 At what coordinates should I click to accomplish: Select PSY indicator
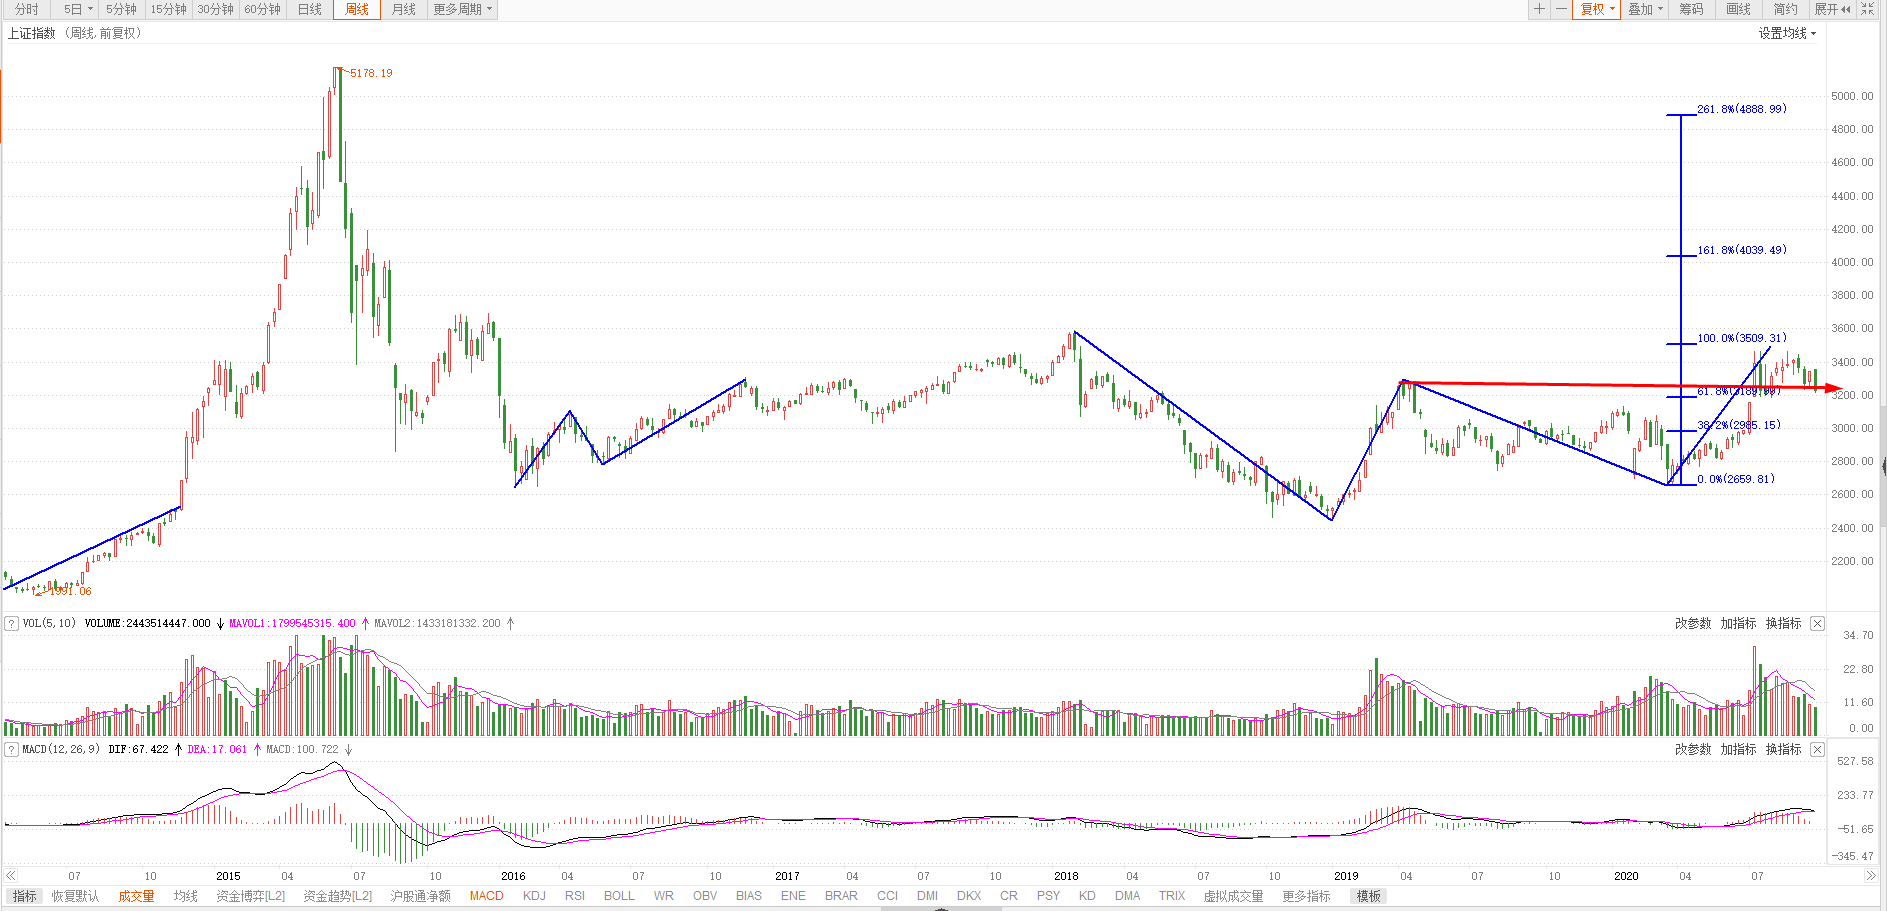[x=1048, y=896]
